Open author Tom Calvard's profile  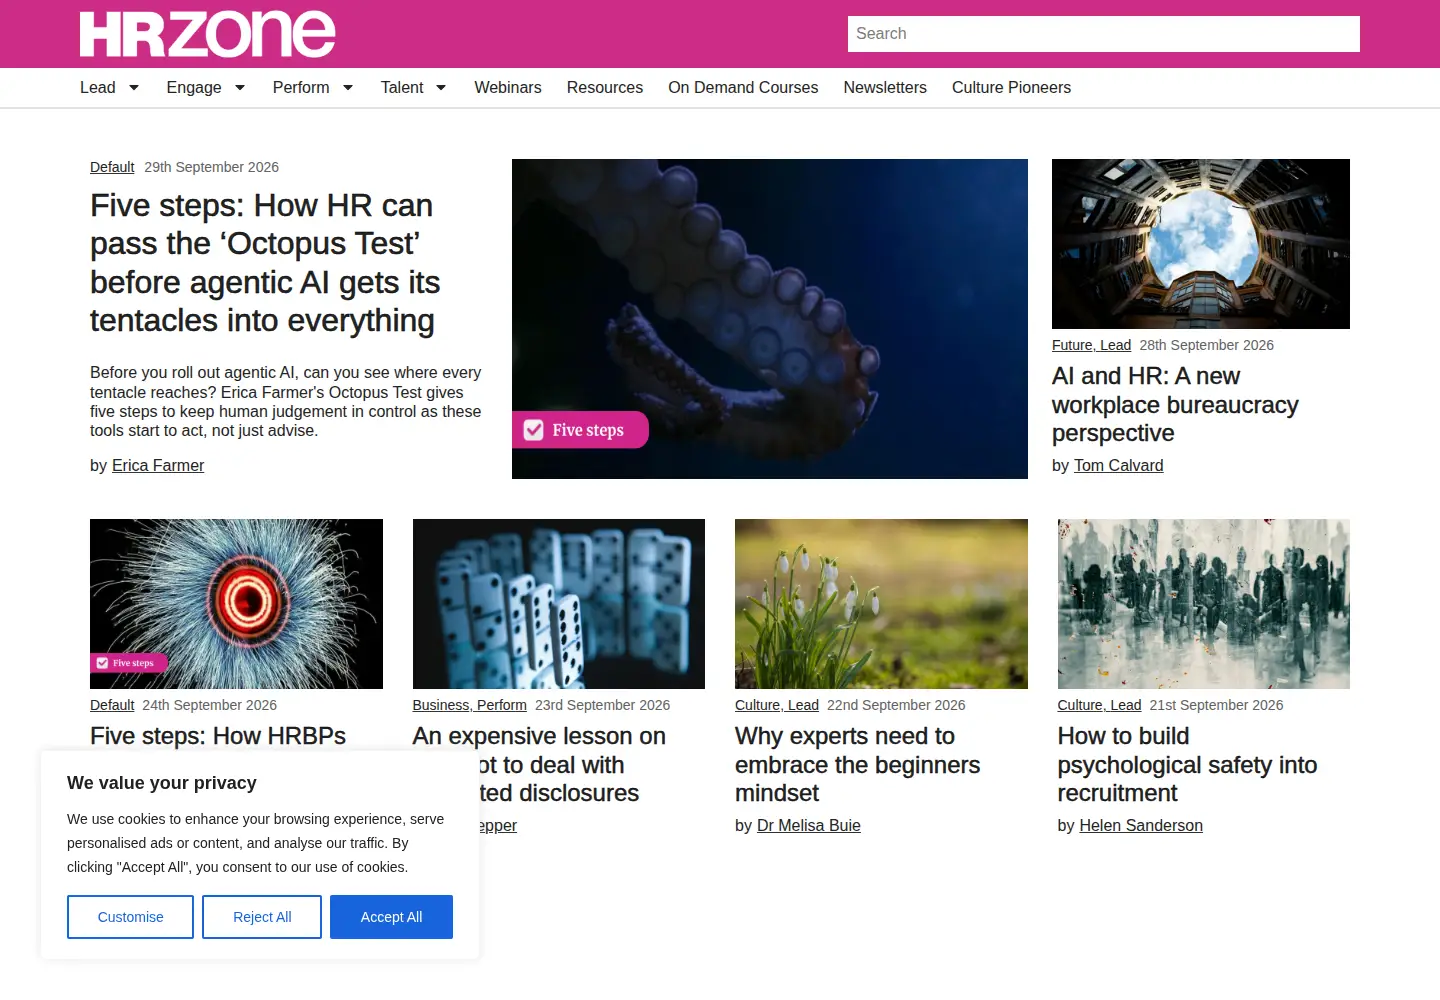coord(1118,466)
